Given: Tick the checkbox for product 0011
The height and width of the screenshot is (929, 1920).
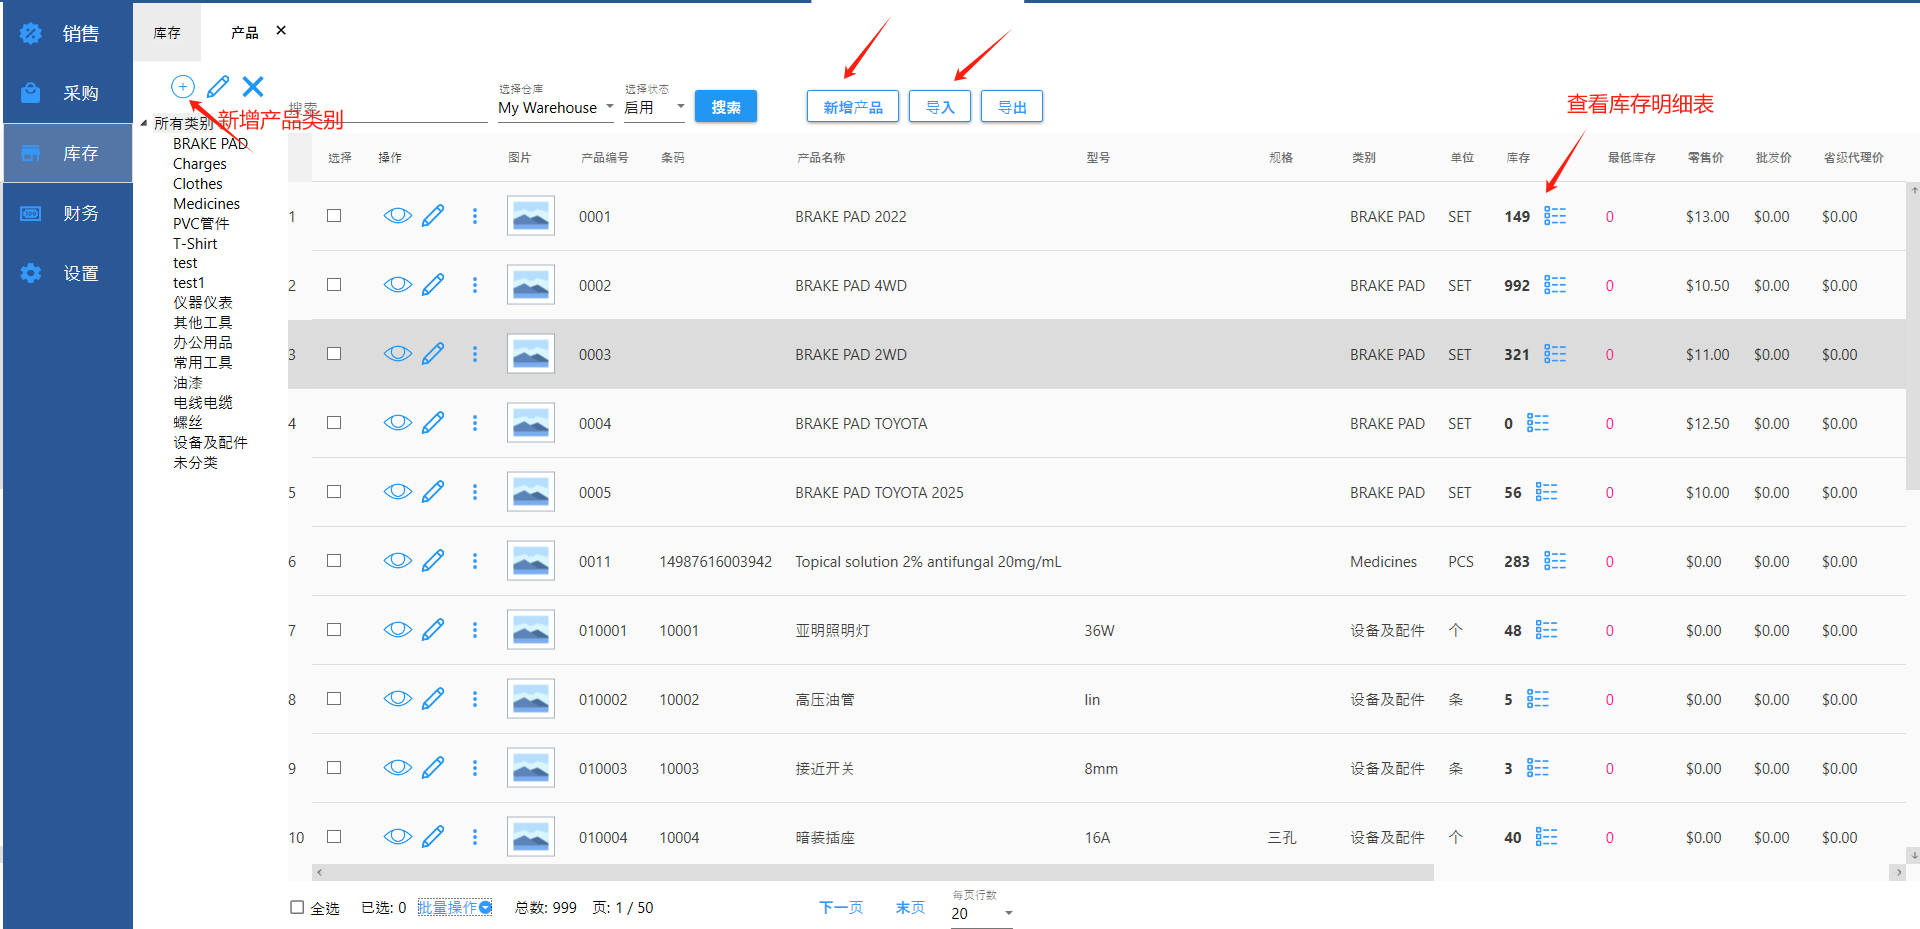Looking at the screenshot, I should tap(334, 561).
